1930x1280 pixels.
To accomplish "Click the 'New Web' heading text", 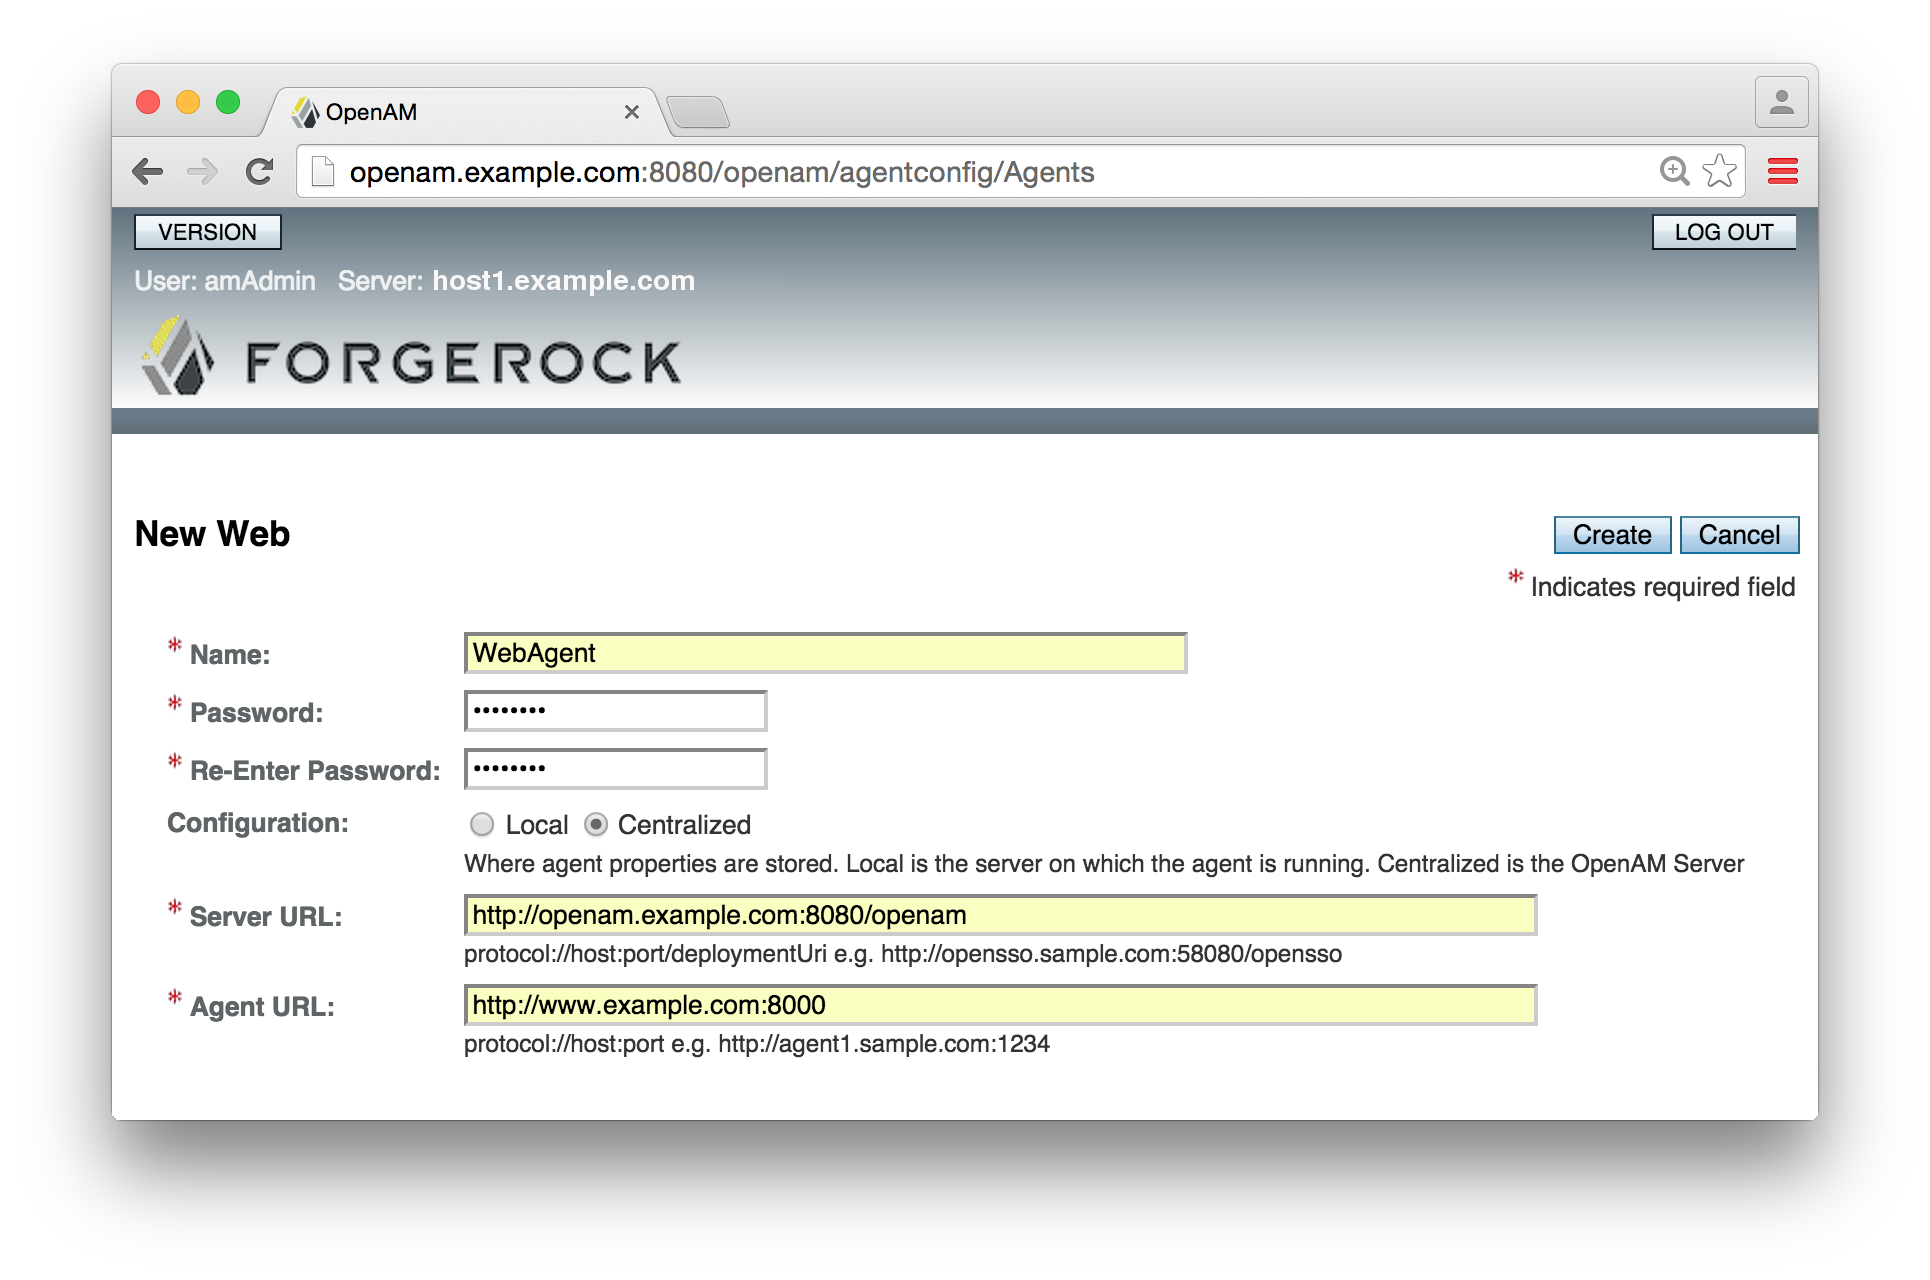I will [x=212, y=534].
